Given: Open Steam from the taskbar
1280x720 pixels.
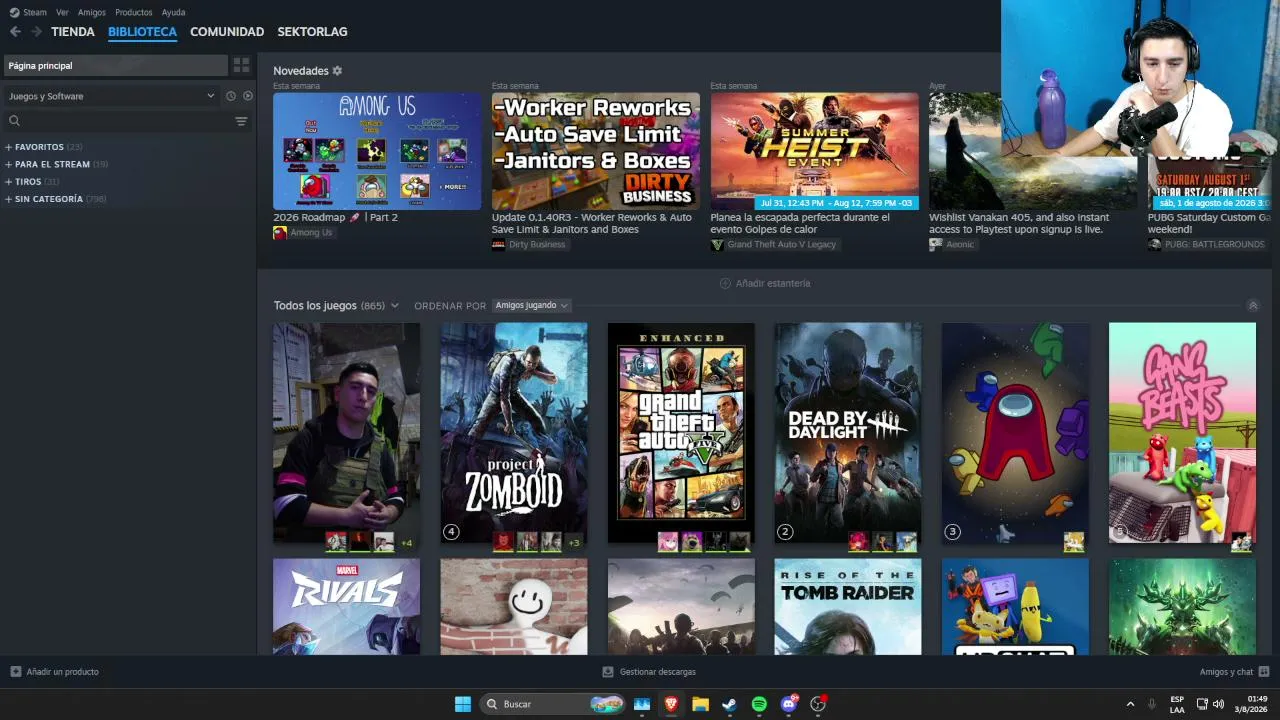Looking at the screenshot, I should pos(730,704).
